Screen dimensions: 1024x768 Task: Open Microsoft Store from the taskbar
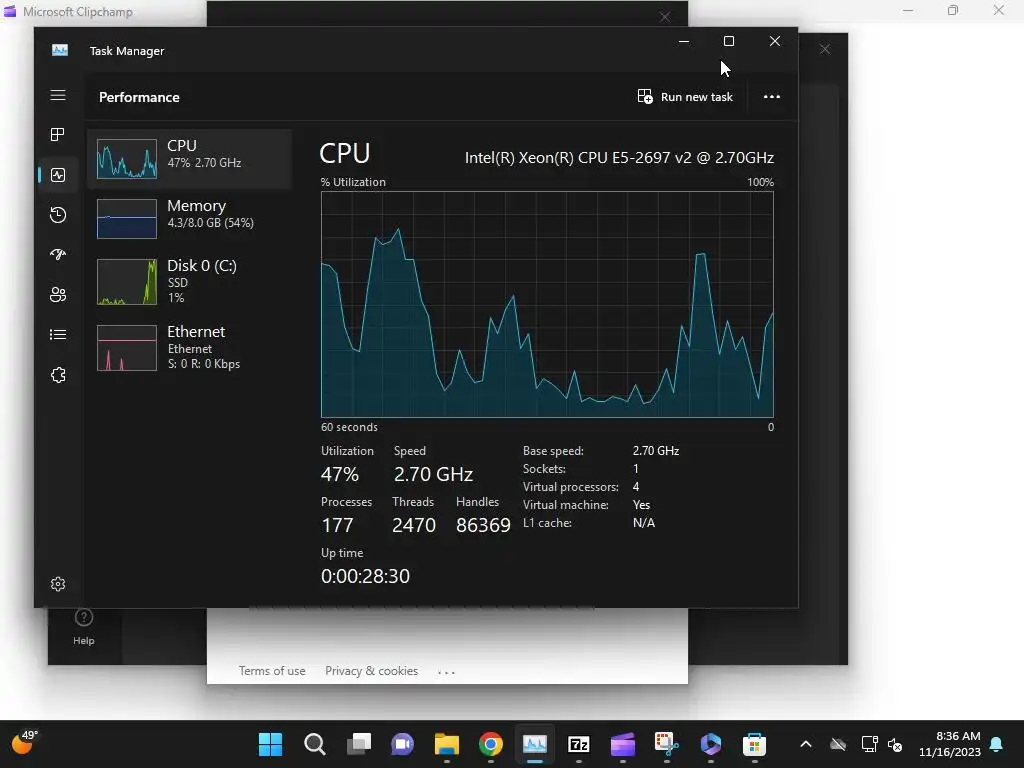pos(754,744)
